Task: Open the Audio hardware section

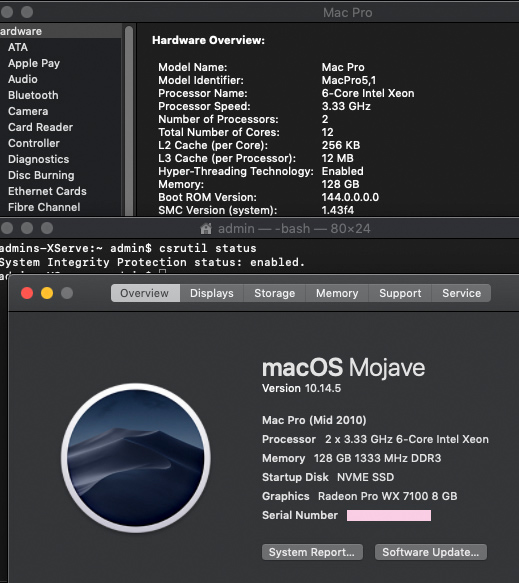Action: pos(23,79)
